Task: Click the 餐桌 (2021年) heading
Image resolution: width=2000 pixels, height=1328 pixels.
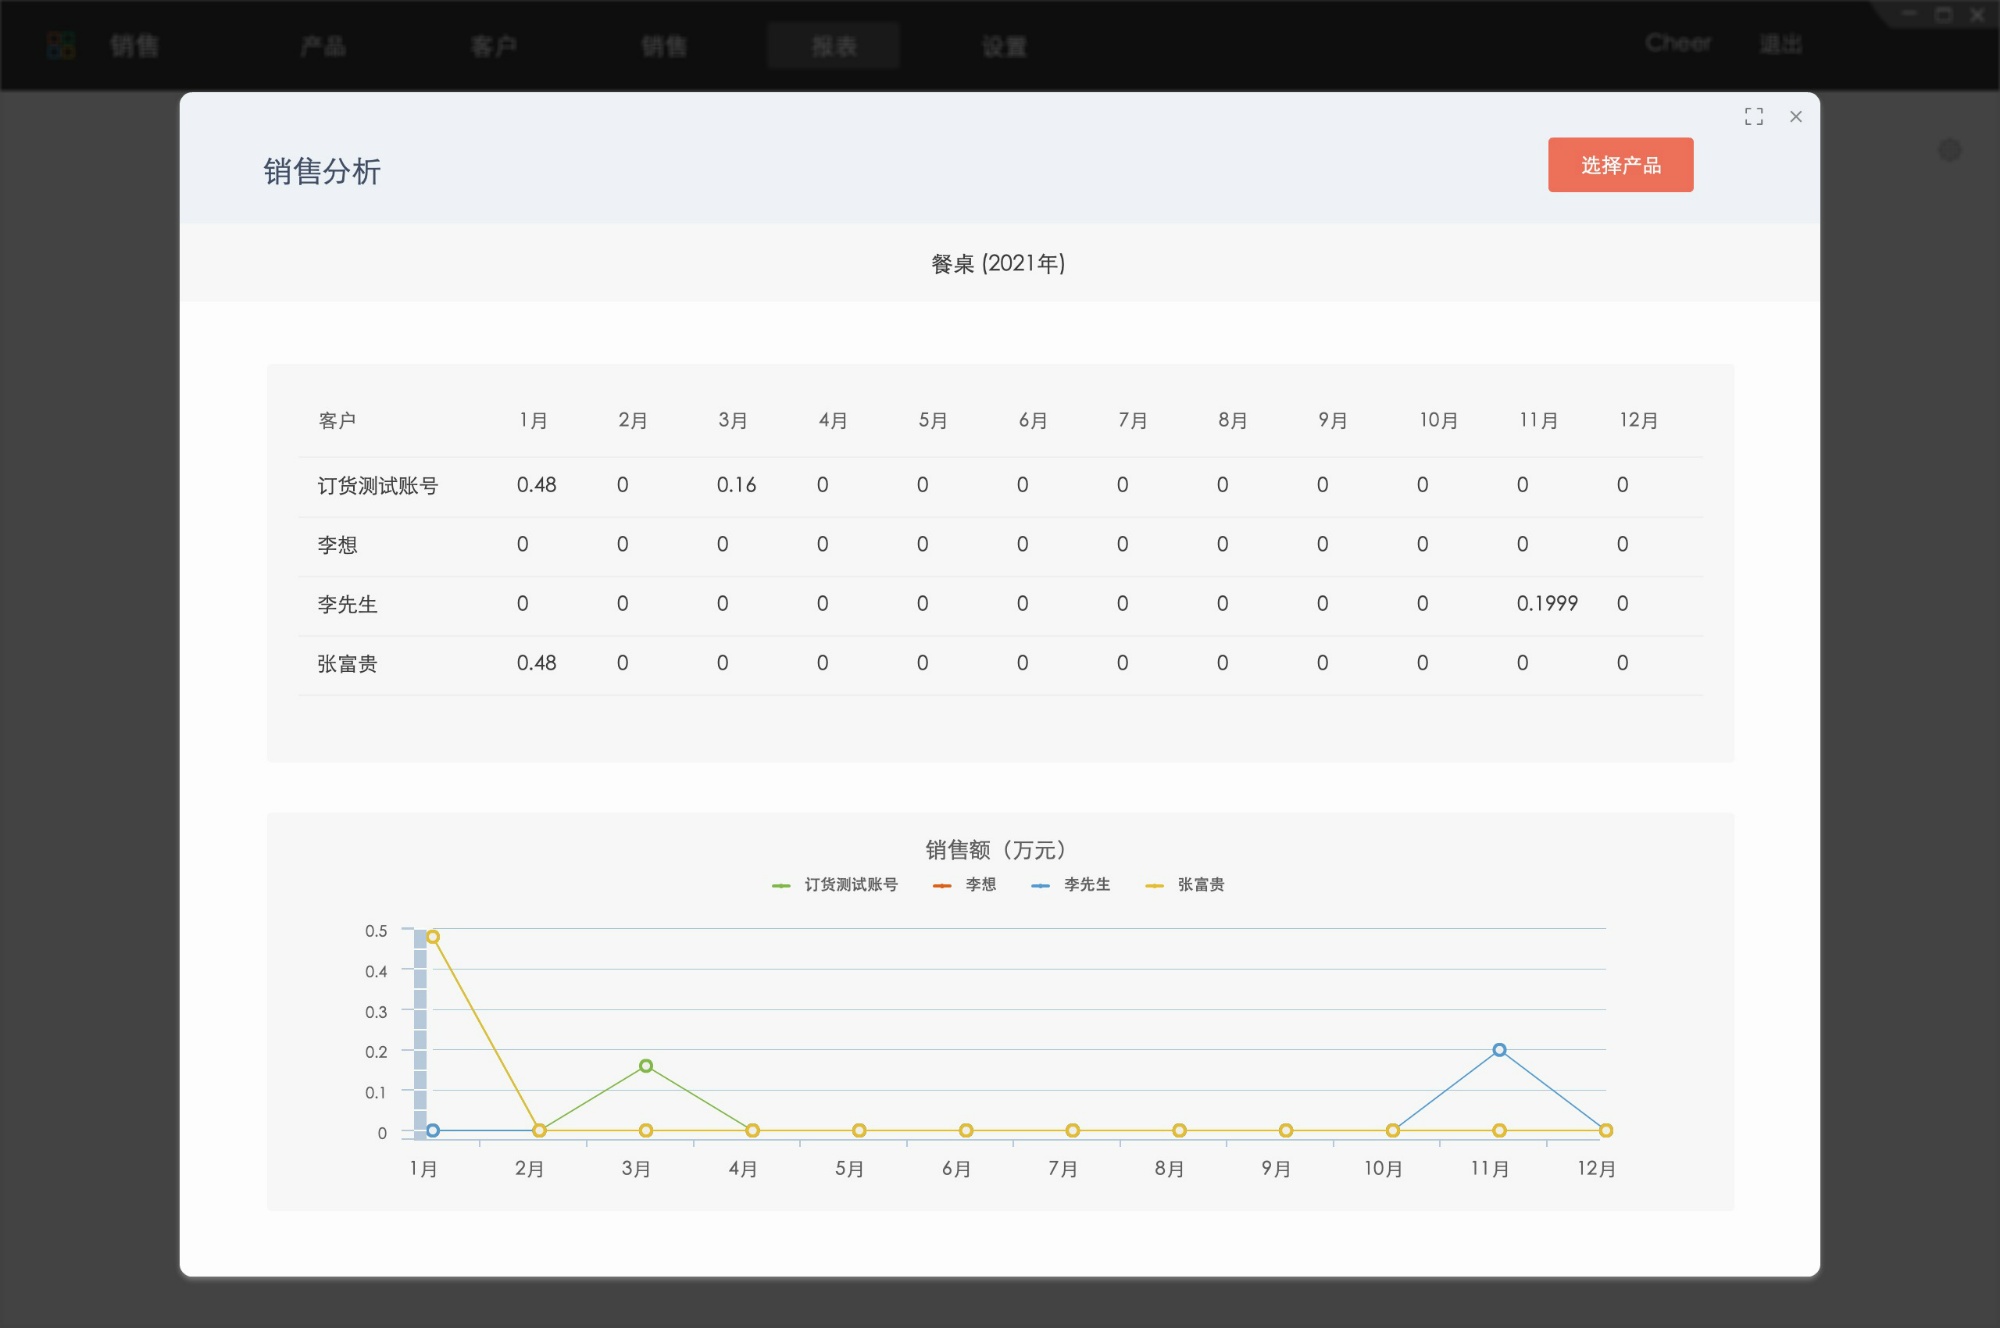Action: click(998, 263)
